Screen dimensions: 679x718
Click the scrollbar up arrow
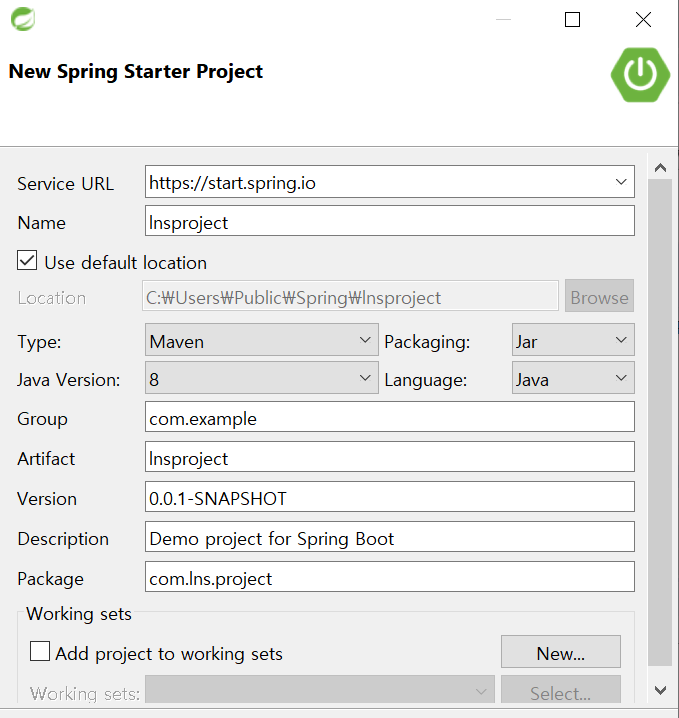click(x=660, y=168)
